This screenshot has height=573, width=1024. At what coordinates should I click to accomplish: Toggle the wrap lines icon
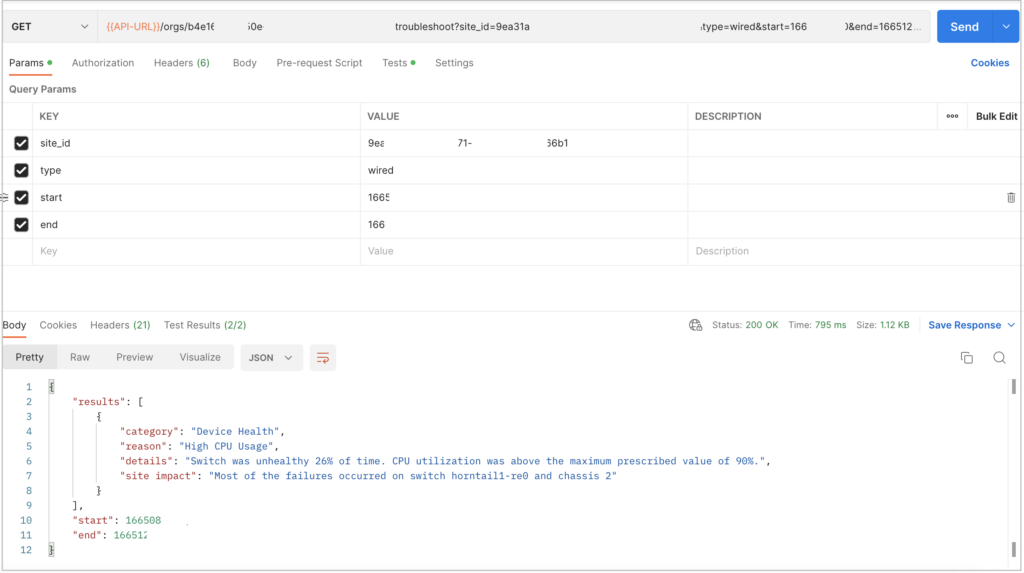point(323,358)
